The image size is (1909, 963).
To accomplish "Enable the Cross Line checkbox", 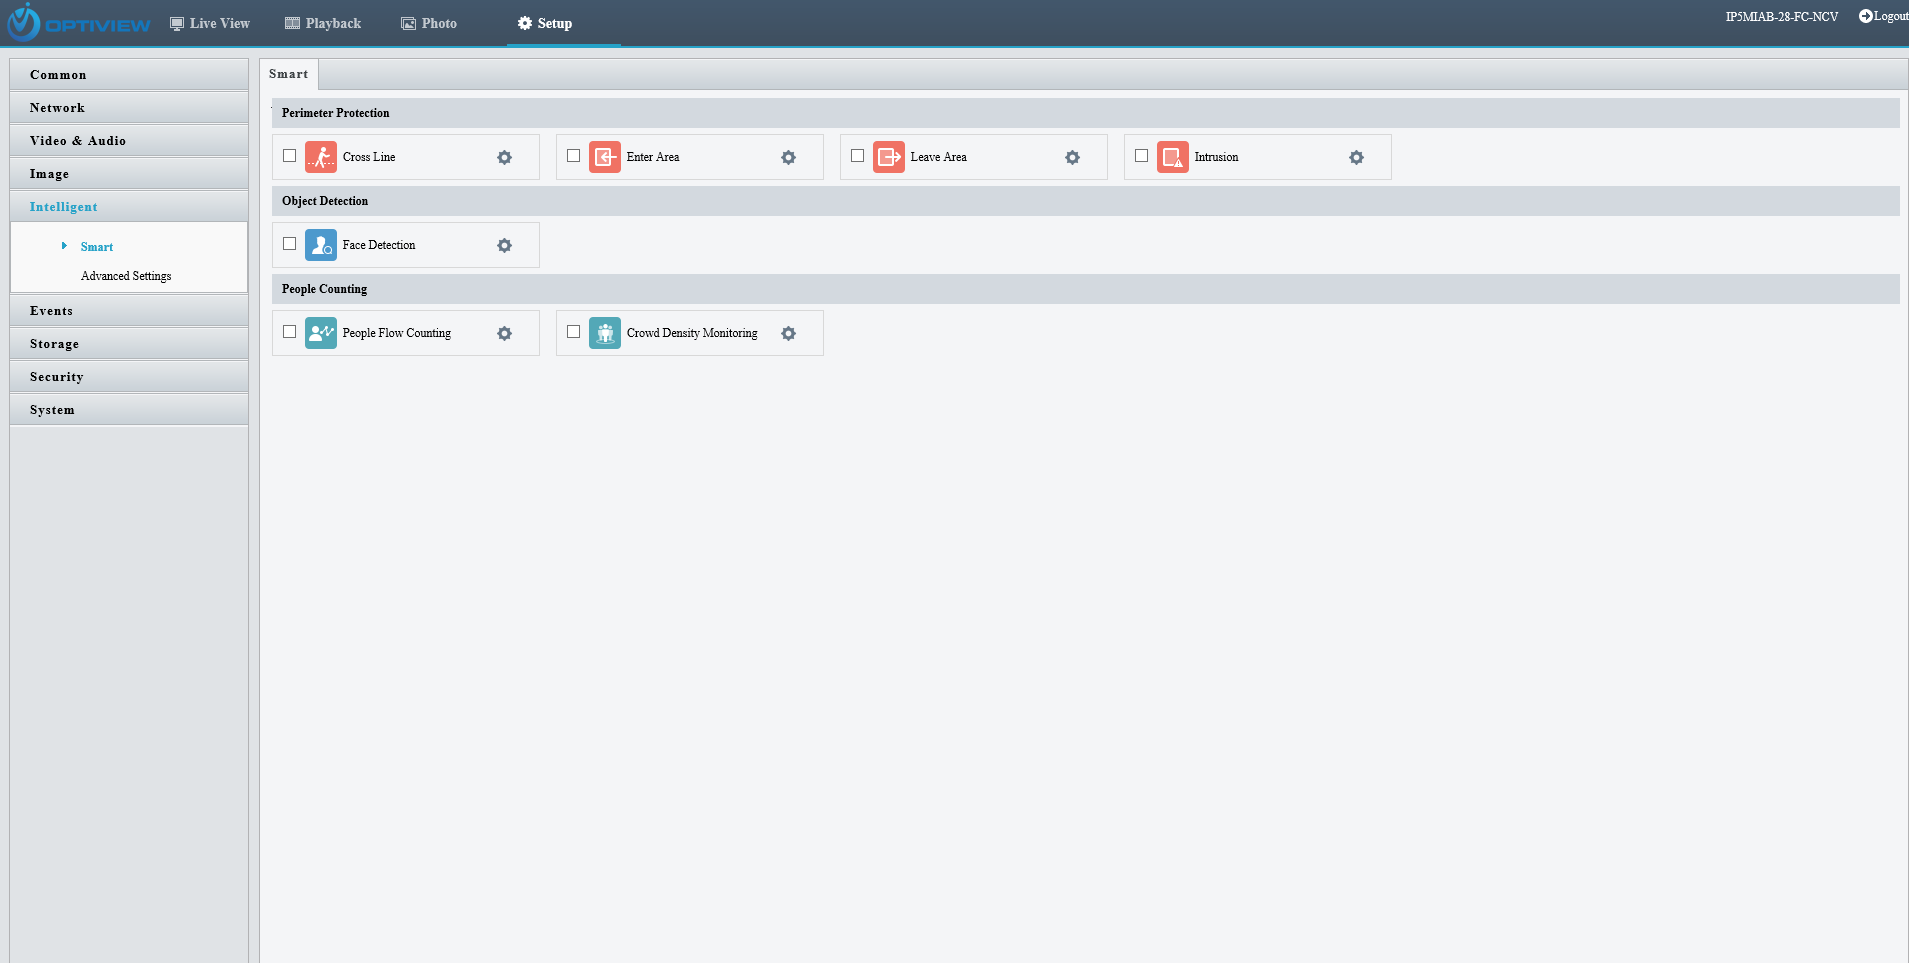I will point(290,156).
